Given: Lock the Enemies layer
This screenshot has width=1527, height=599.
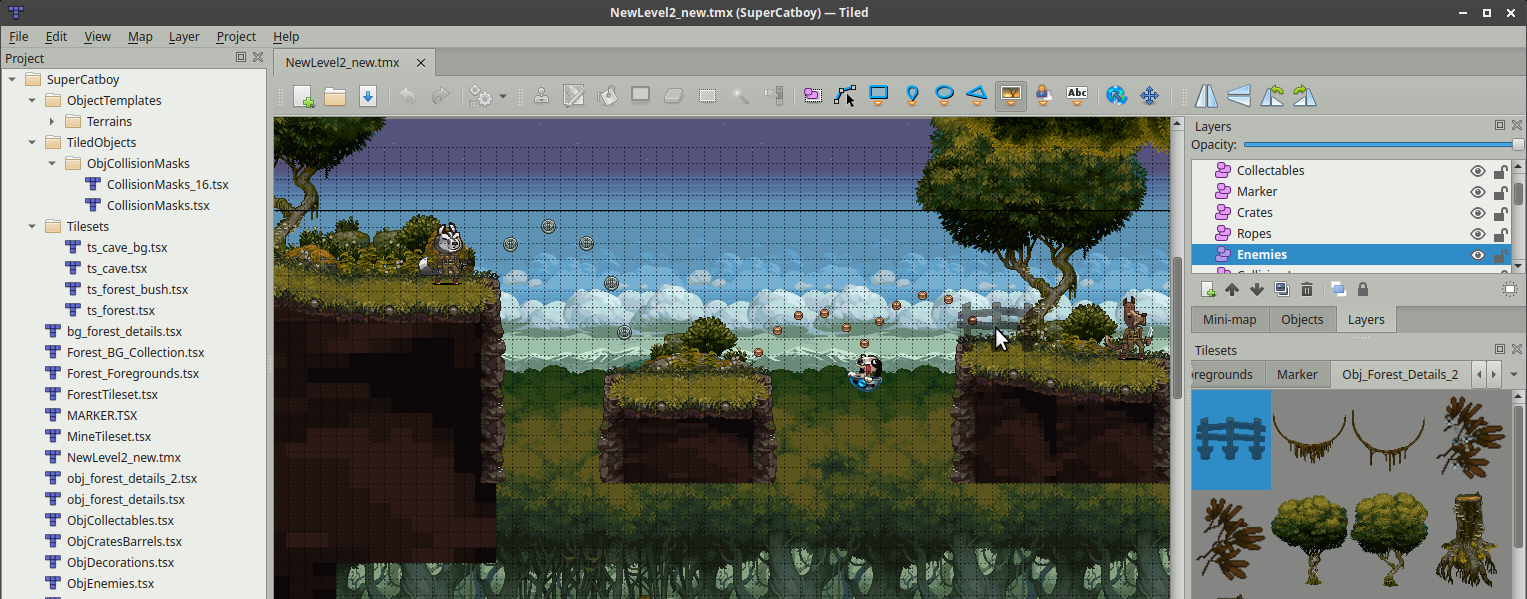Looking at the screenshot, I should [1500, 254].
